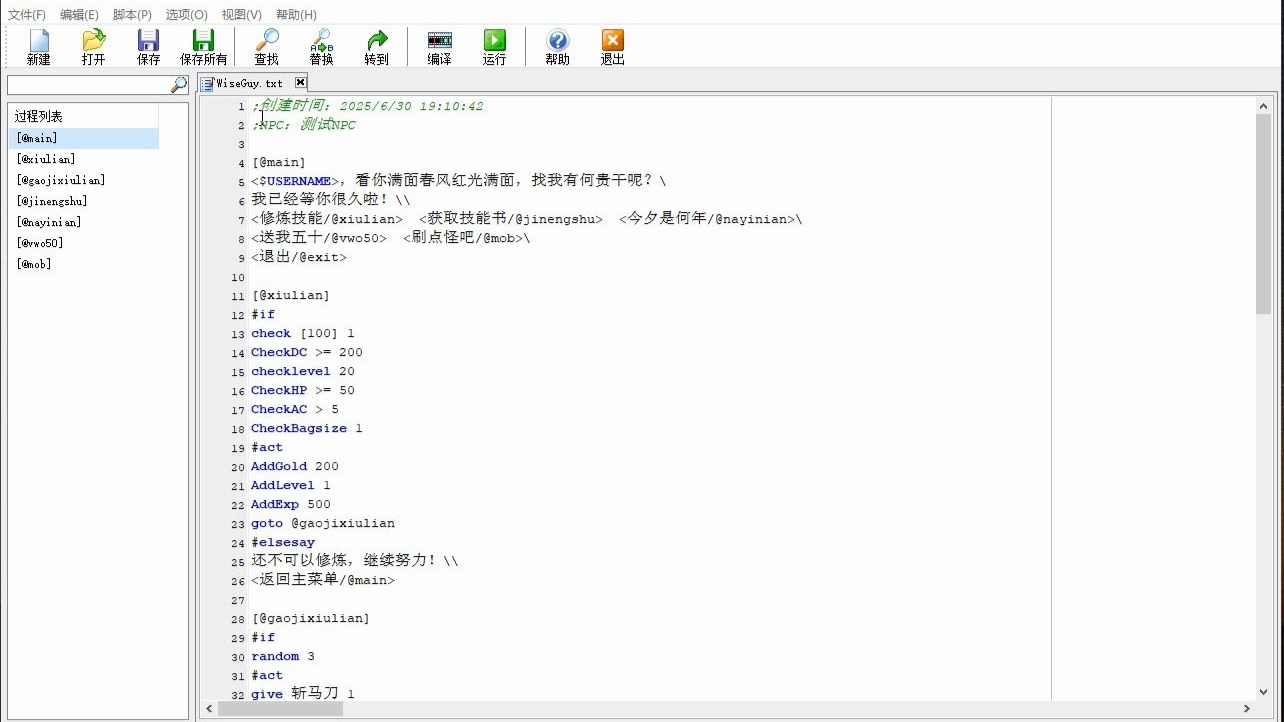Click AddExp 500 line
Viewport: 1284px width, 722px height.
coord(291,504)
